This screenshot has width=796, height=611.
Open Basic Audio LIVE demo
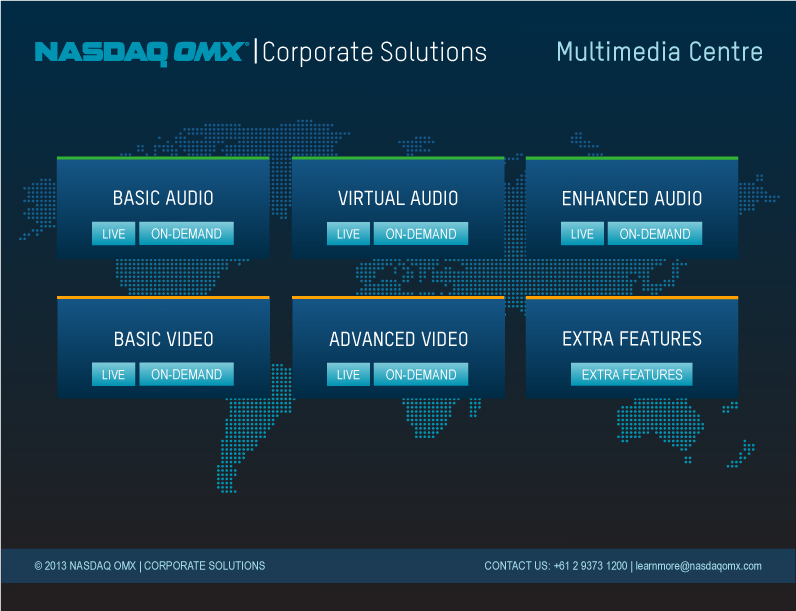pyautogui.click(x=113, y=233)
